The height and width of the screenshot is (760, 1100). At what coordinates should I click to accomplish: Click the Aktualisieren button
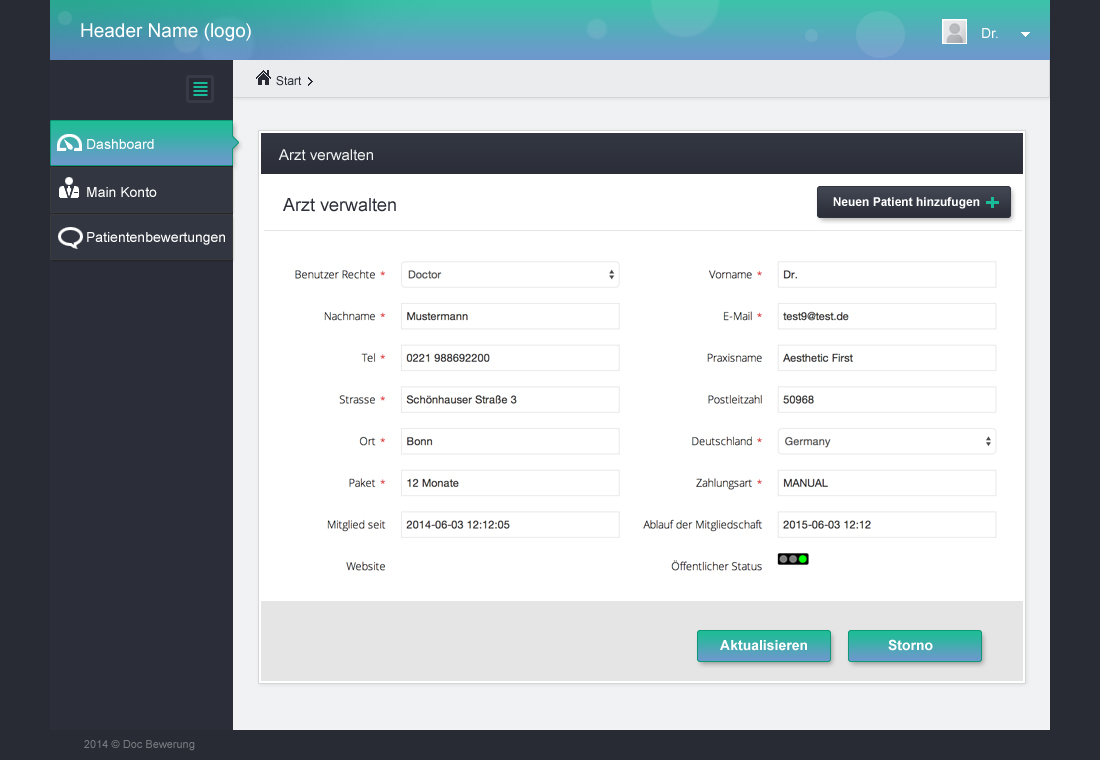(764, 646)
